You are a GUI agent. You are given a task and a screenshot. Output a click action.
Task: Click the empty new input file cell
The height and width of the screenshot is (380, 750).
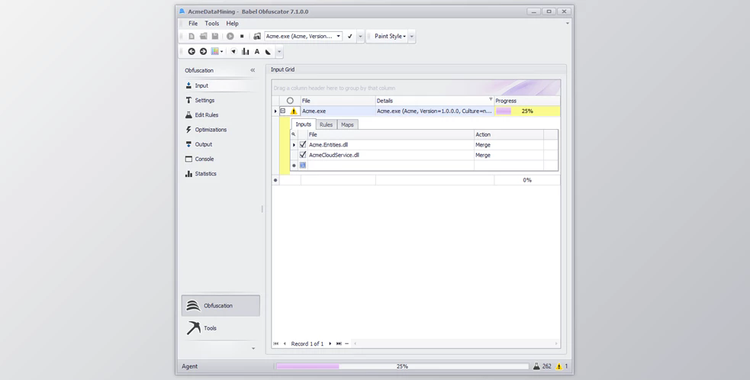click(390, 165)
